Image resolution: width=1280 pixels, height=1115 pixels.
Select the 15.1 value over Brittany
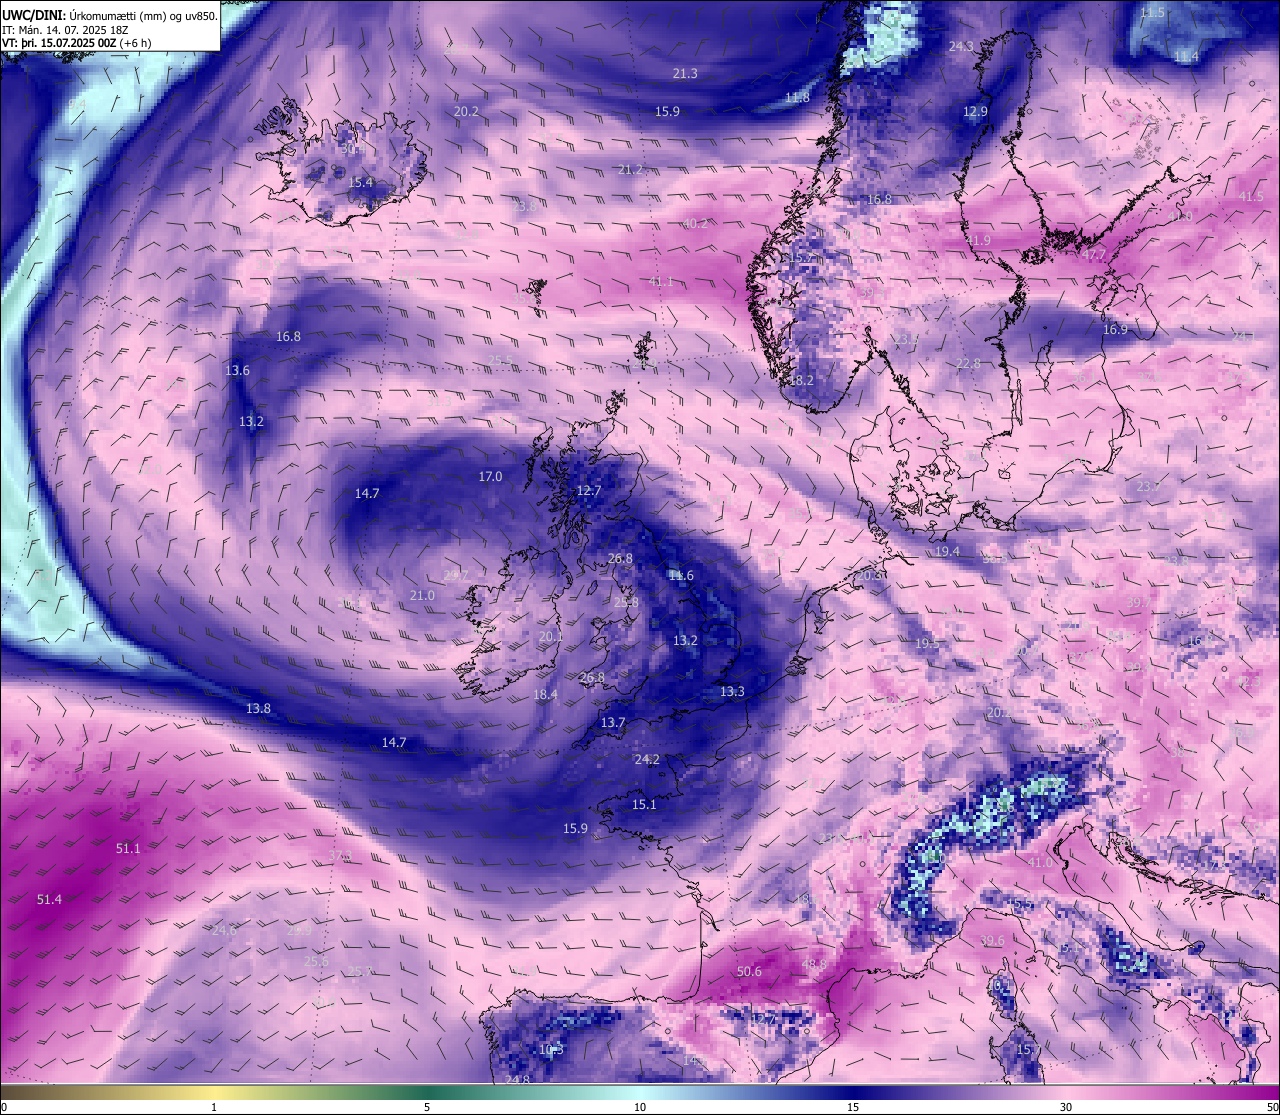tap(644, 805)
